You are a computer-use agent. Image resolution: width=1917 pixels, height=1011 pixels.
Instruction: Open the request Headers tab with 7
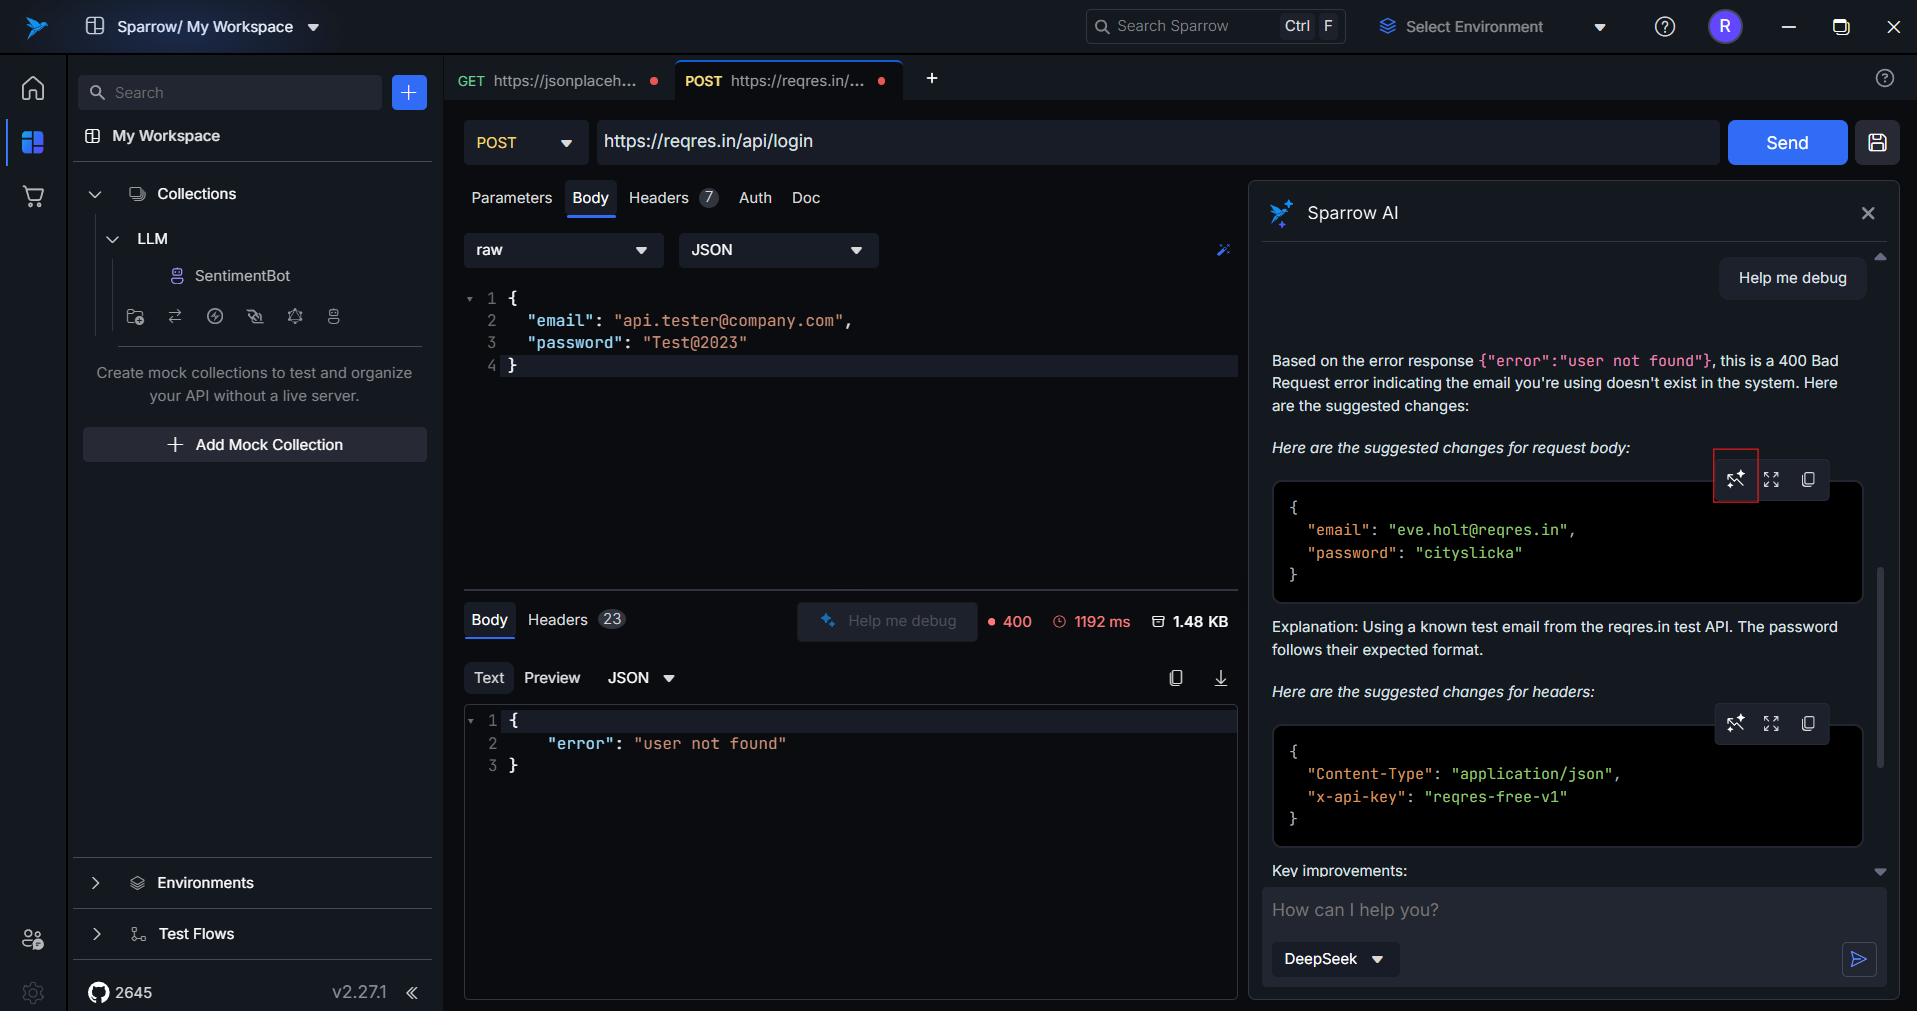click(x=673, y=198)
